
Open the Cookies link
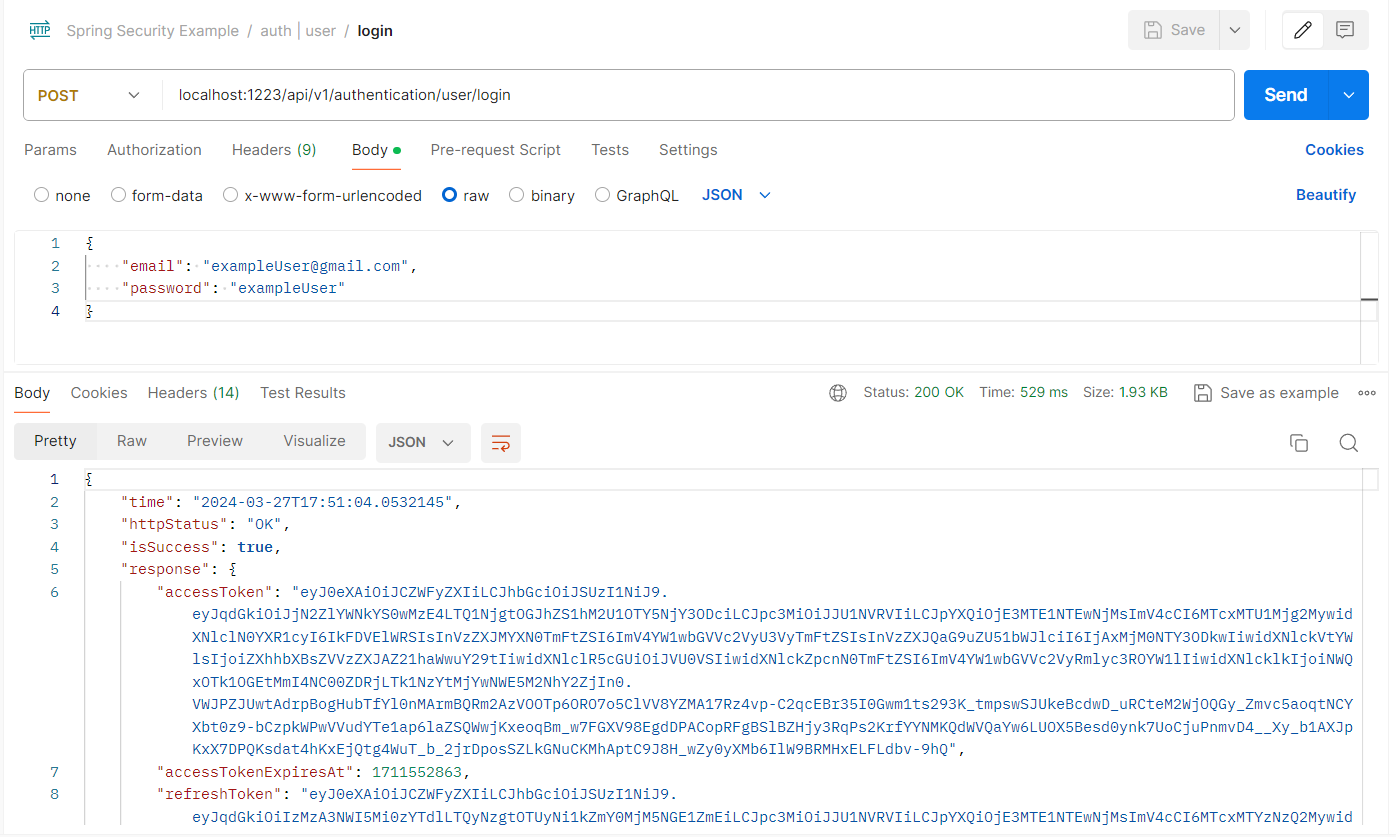(1334, 150)
